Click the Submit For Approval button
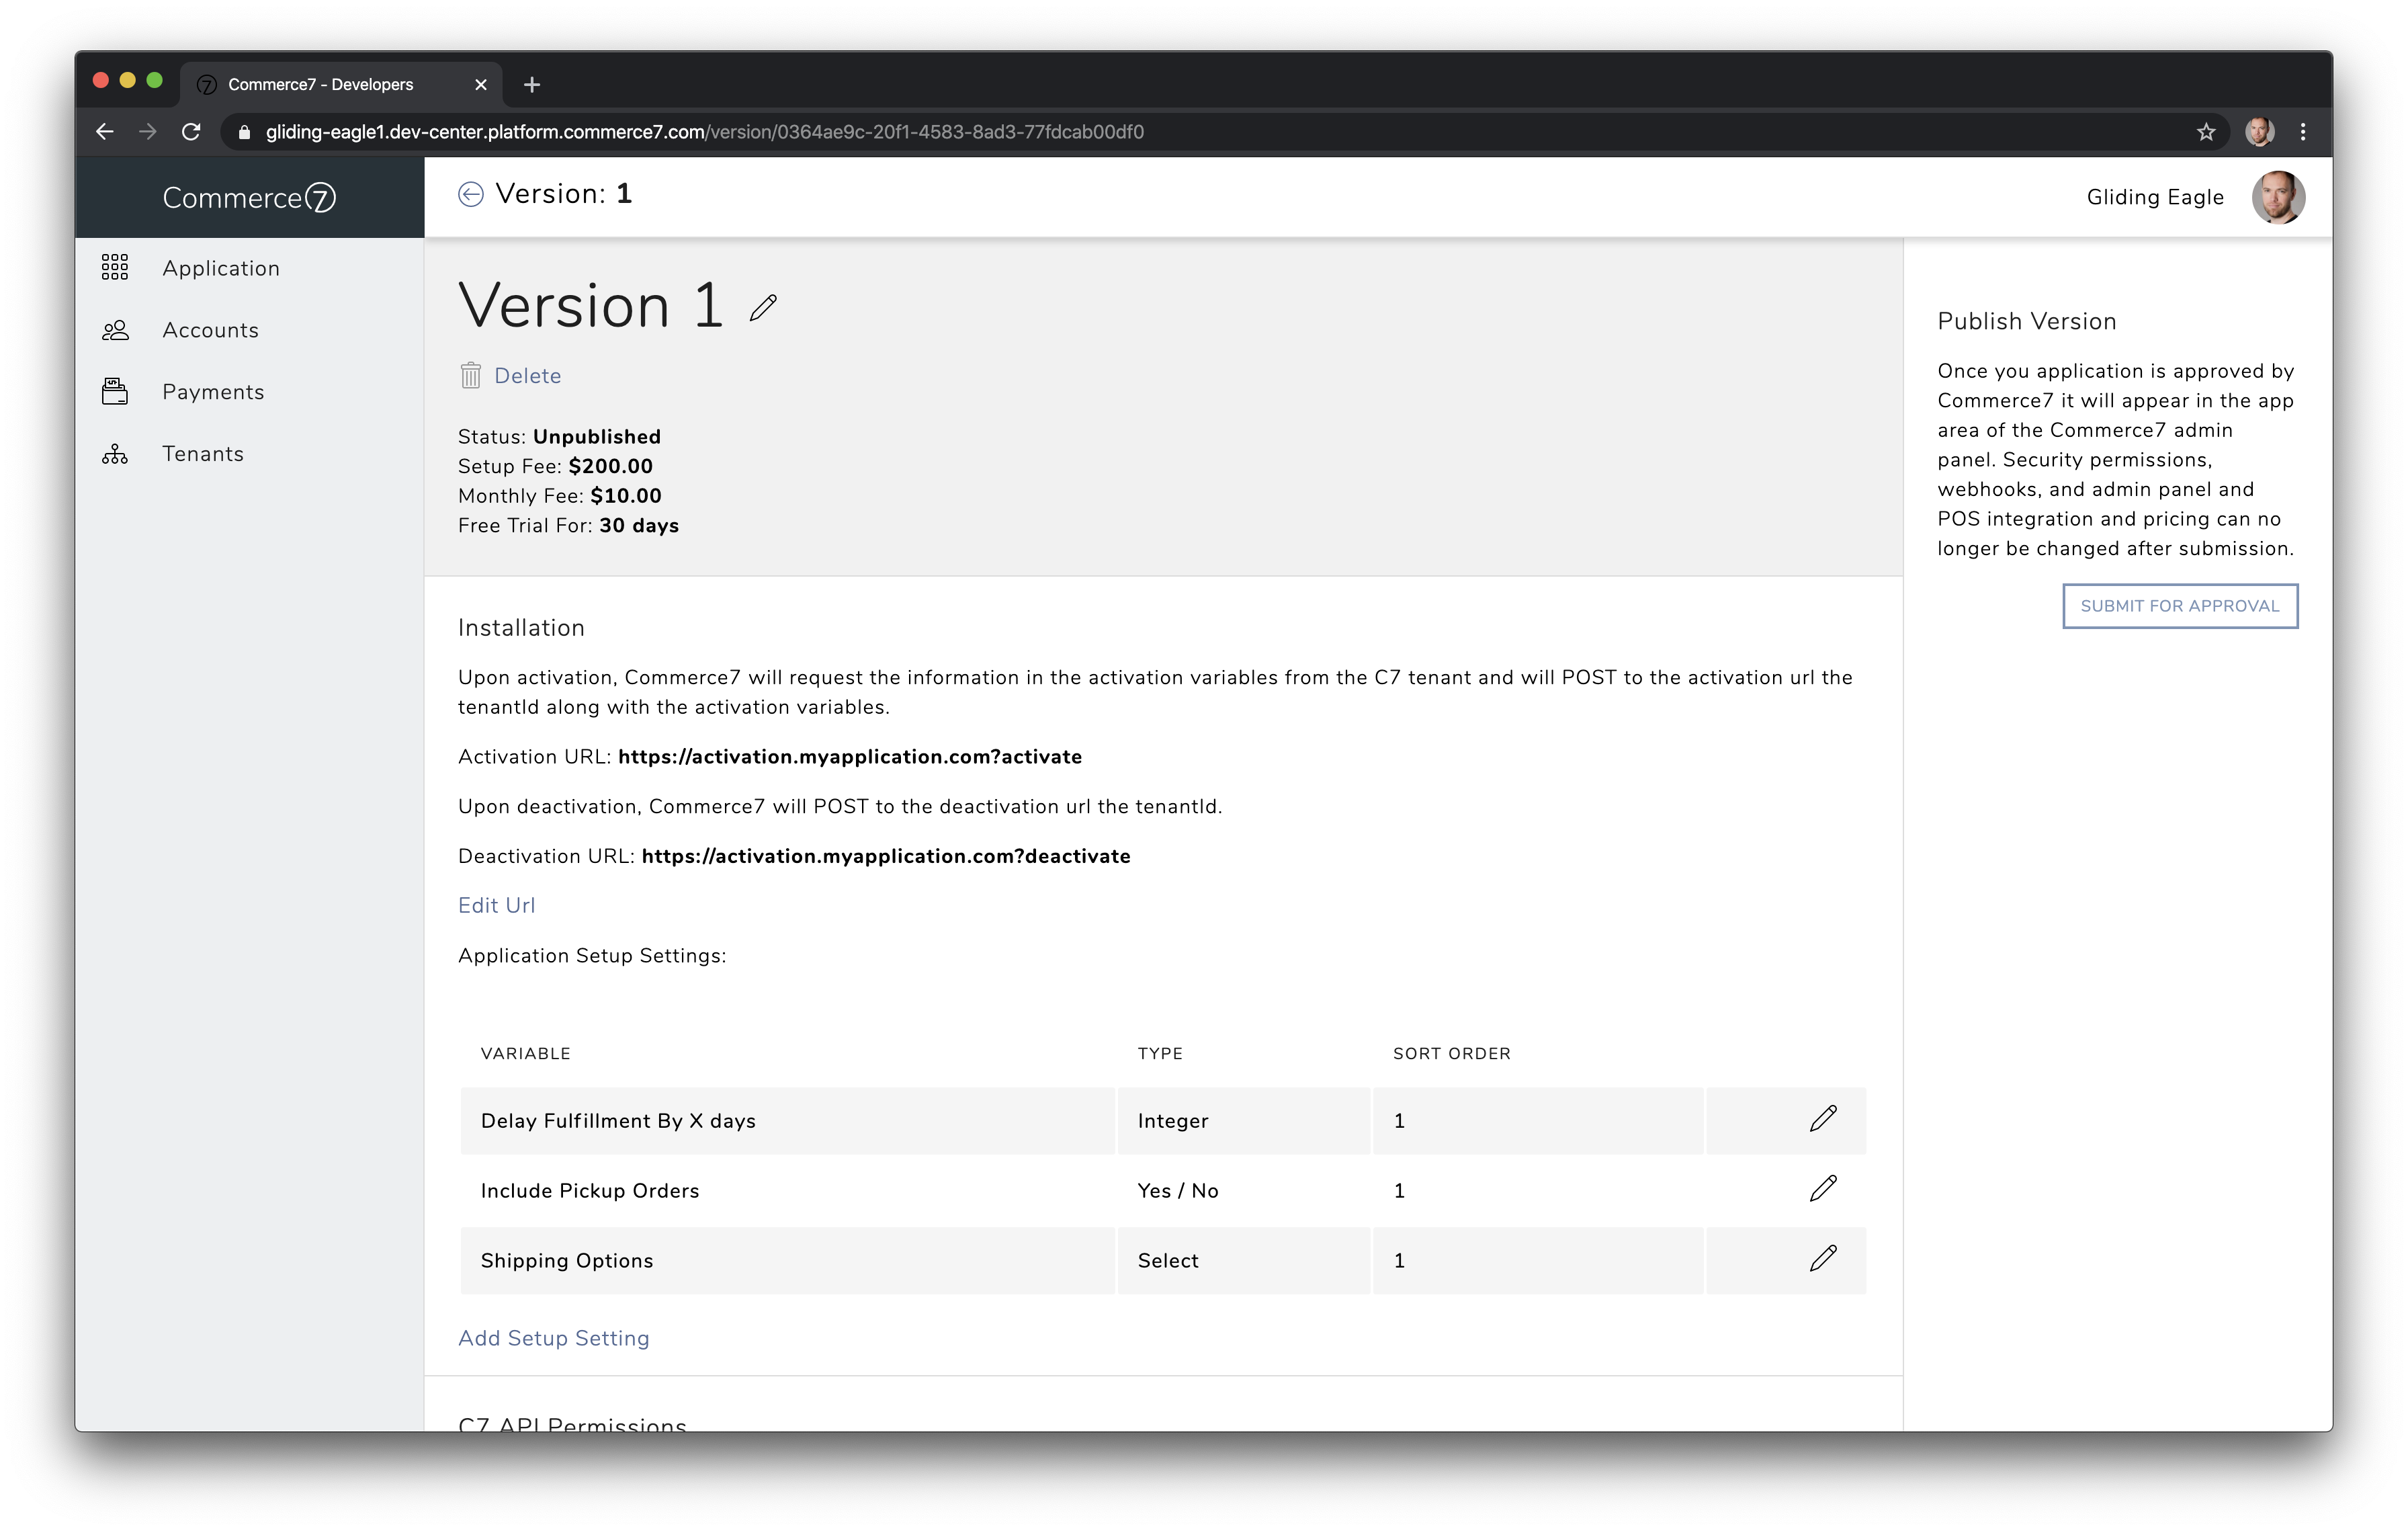The image size is (2408, 1531). [2179, 606]
